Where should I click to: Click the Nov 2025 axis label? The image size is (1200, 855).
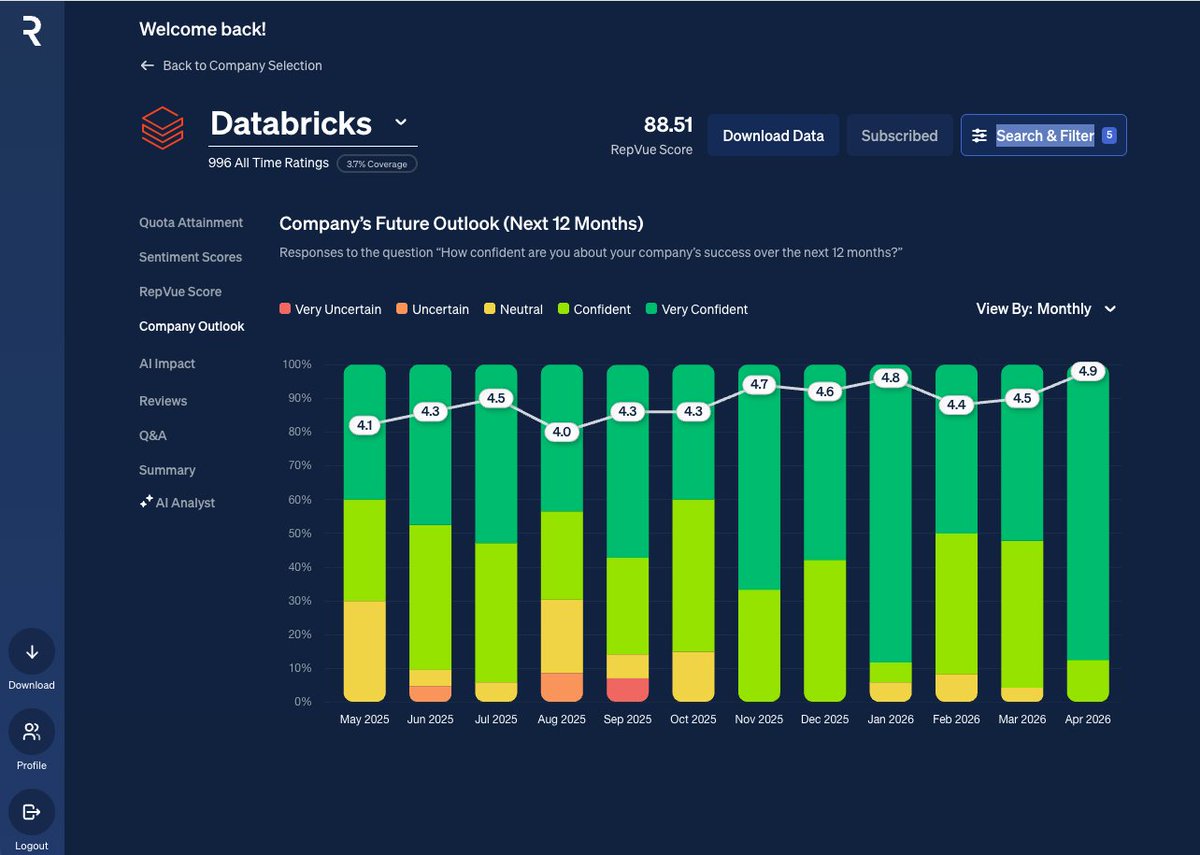[x=759, y=719]
